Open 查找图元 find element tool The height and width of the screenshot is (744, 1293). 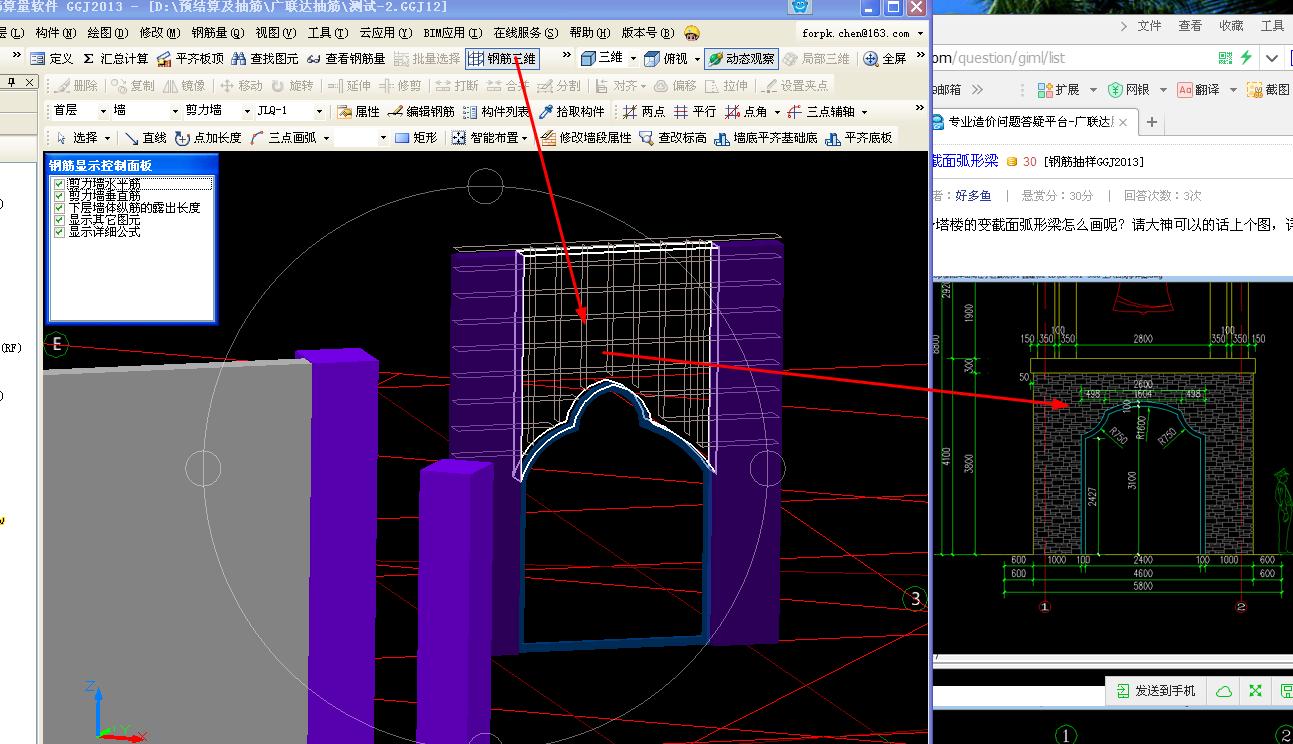(x=265, y=59)
